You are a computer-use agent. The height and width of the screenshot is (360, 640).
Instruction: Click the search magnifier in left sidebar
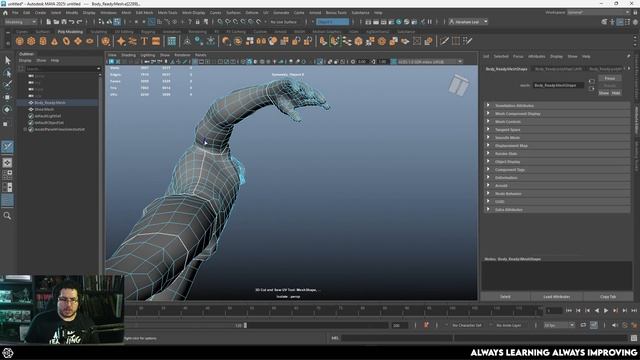tap(7, 216)
